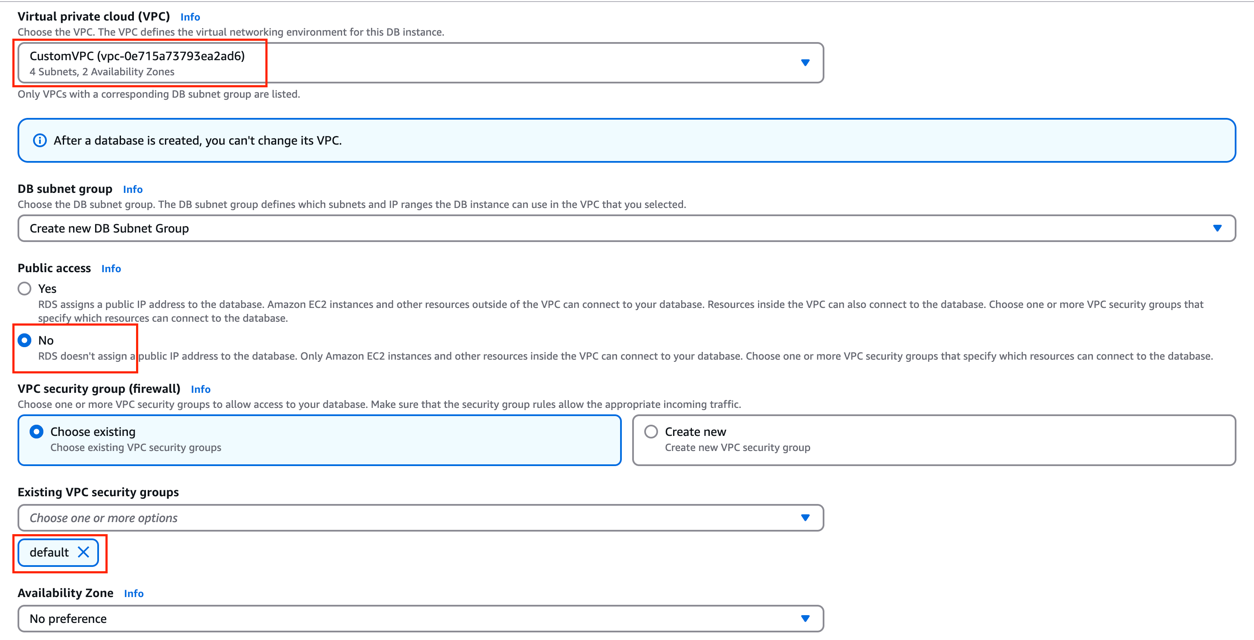Select Choose existing security group radio

tap(37, 432)
